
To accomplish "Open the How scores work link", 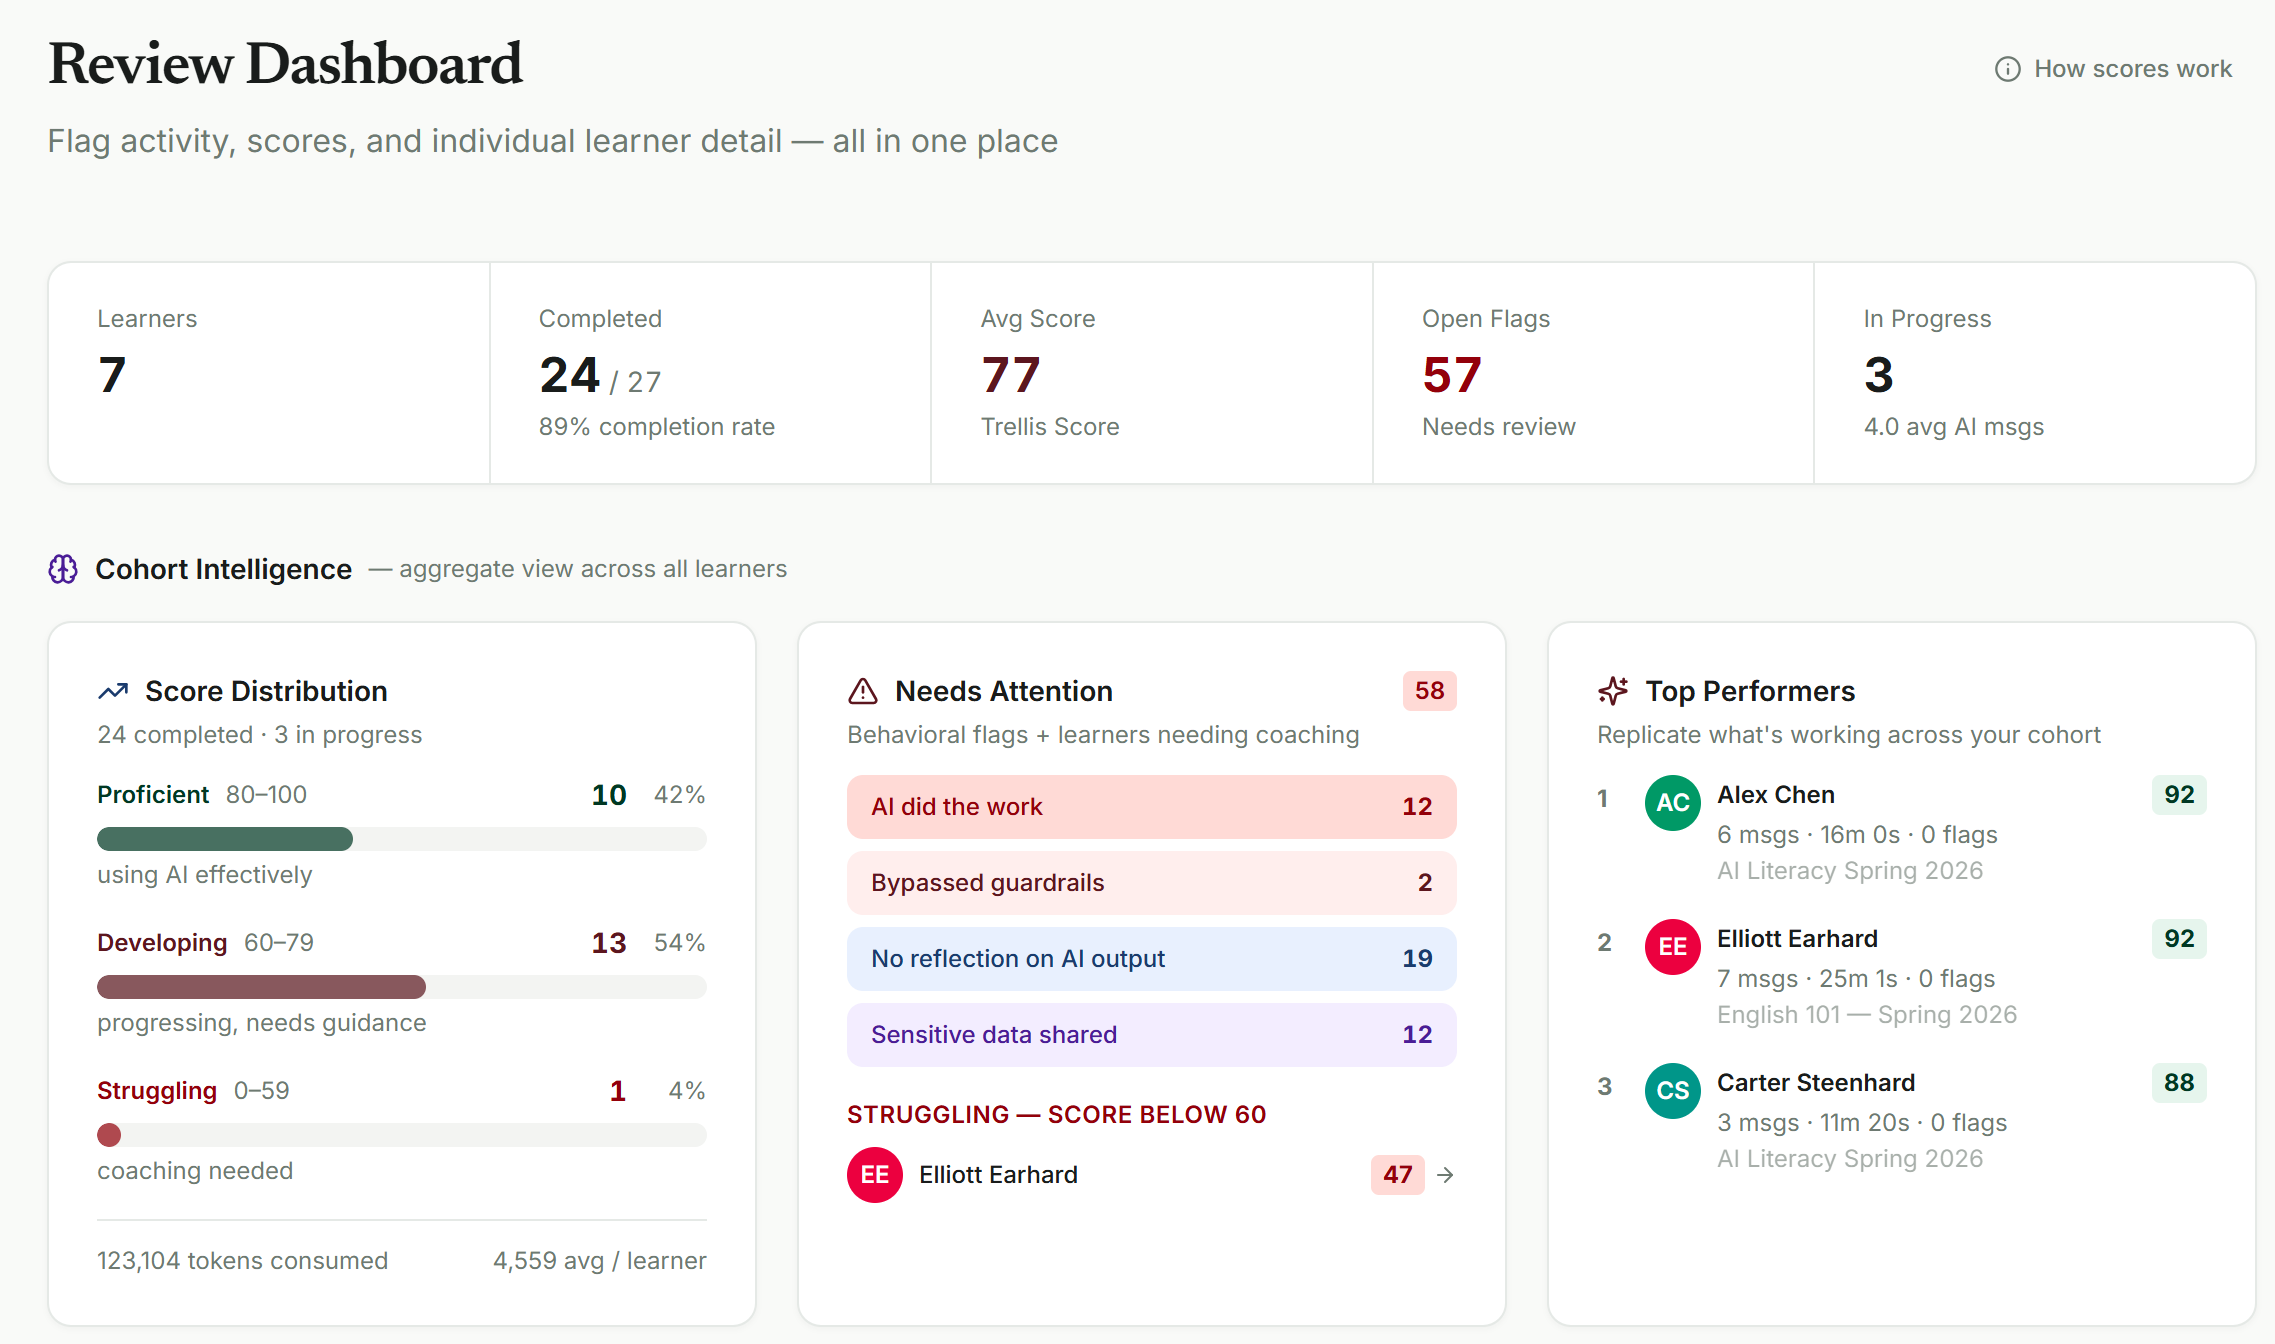I will point(2132,69).
